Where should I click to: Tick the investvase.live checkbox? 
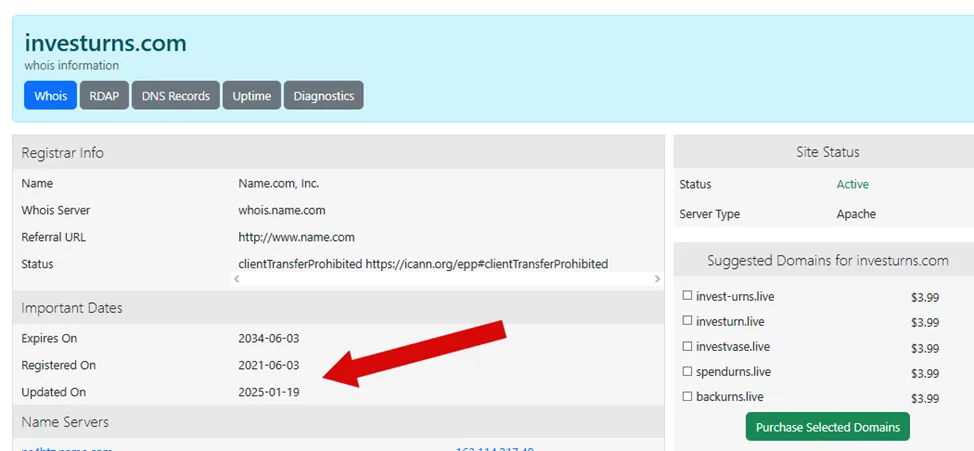pos(687,346)
